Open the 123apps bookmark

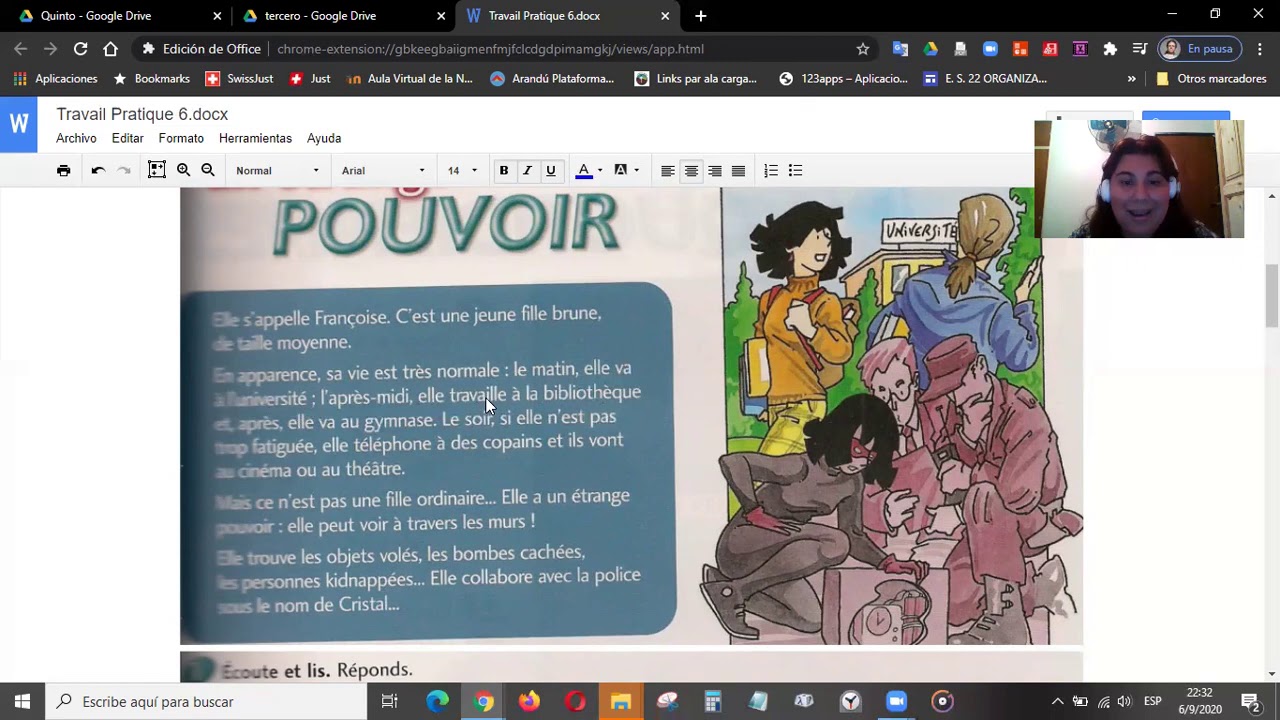click(843, 79)
